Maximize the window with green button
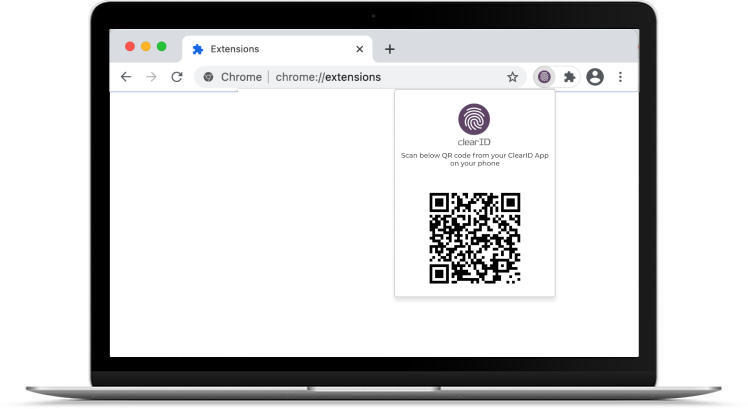This screenshot has width=748, height=409. (162, 47)
